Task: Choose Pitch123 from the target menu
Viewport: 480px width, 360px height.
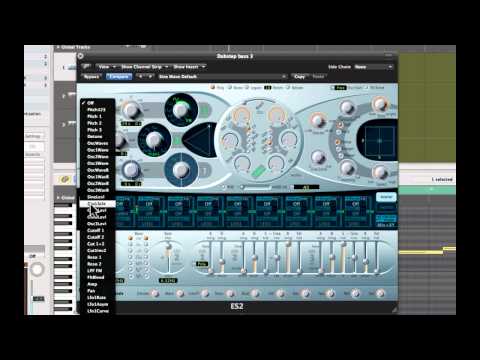Action: tap(97, 110)
